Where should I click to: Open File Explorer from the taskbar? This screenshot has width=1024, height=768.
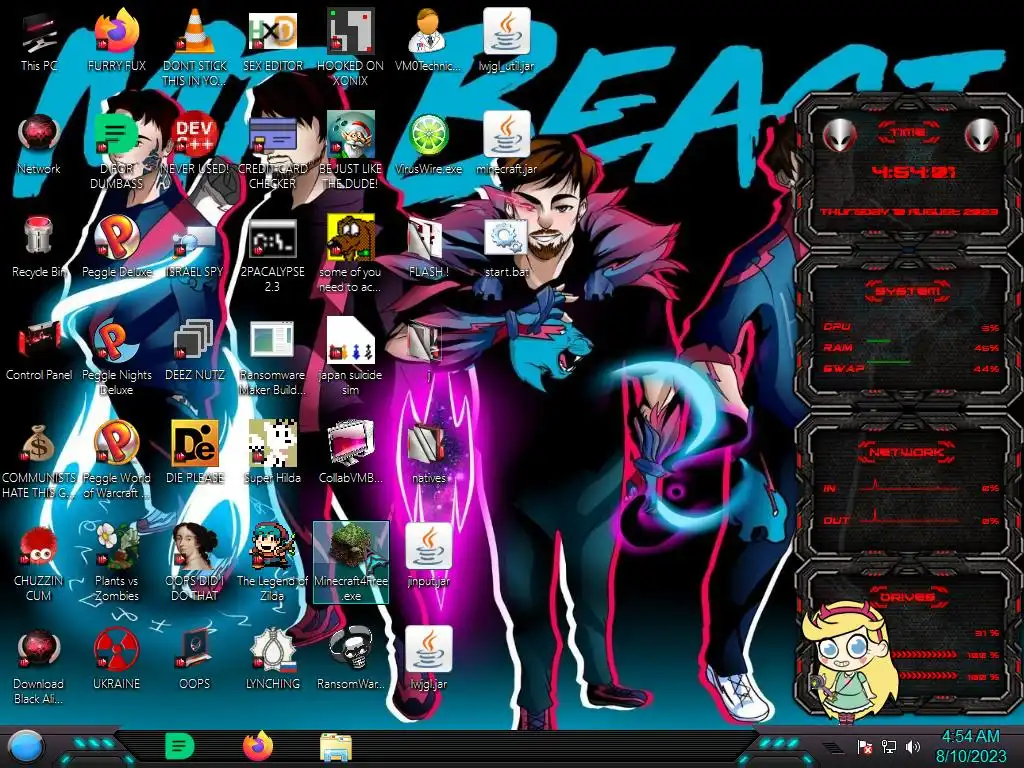tap(336, 747)
